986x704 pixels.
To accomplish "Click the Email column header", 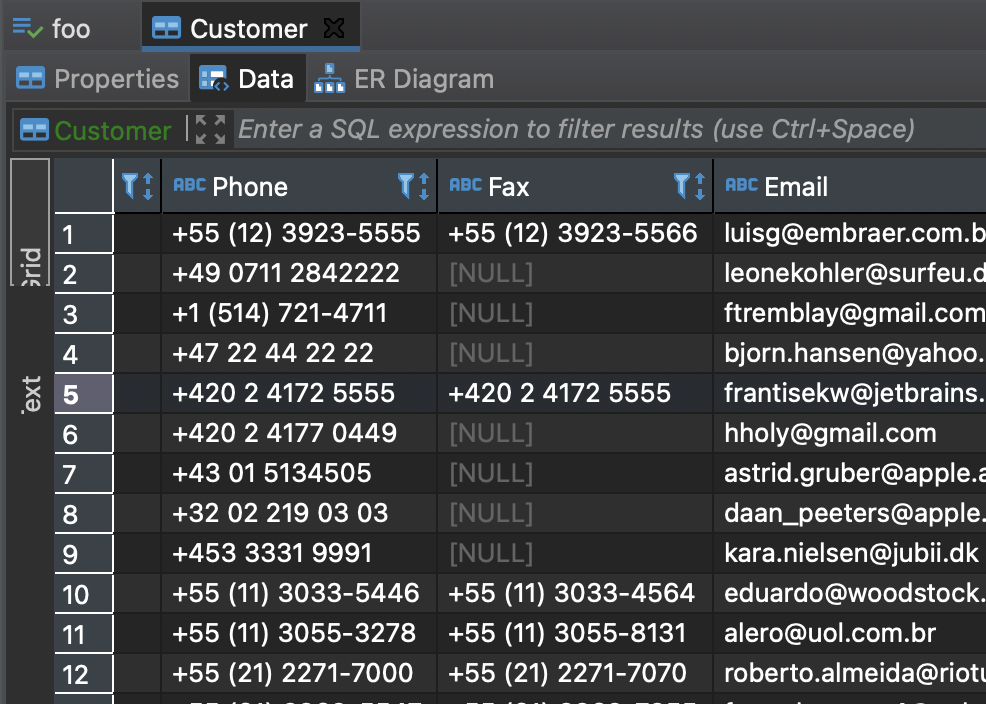I will 850,187.
